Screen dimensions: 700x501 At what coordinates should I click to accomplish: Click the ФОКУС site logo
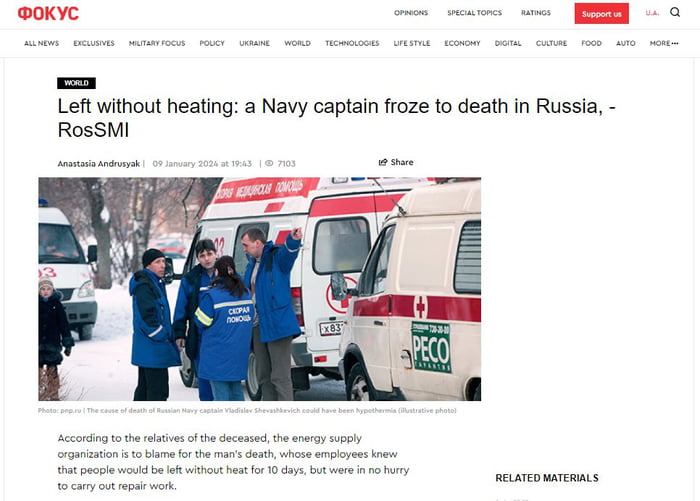click(48, 13)
